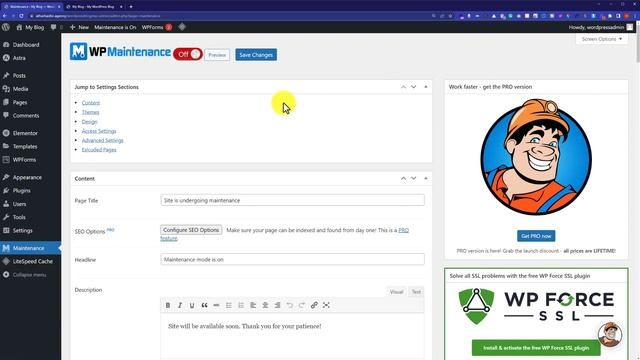Click Collapse menu in sidebar

point(30,275)
